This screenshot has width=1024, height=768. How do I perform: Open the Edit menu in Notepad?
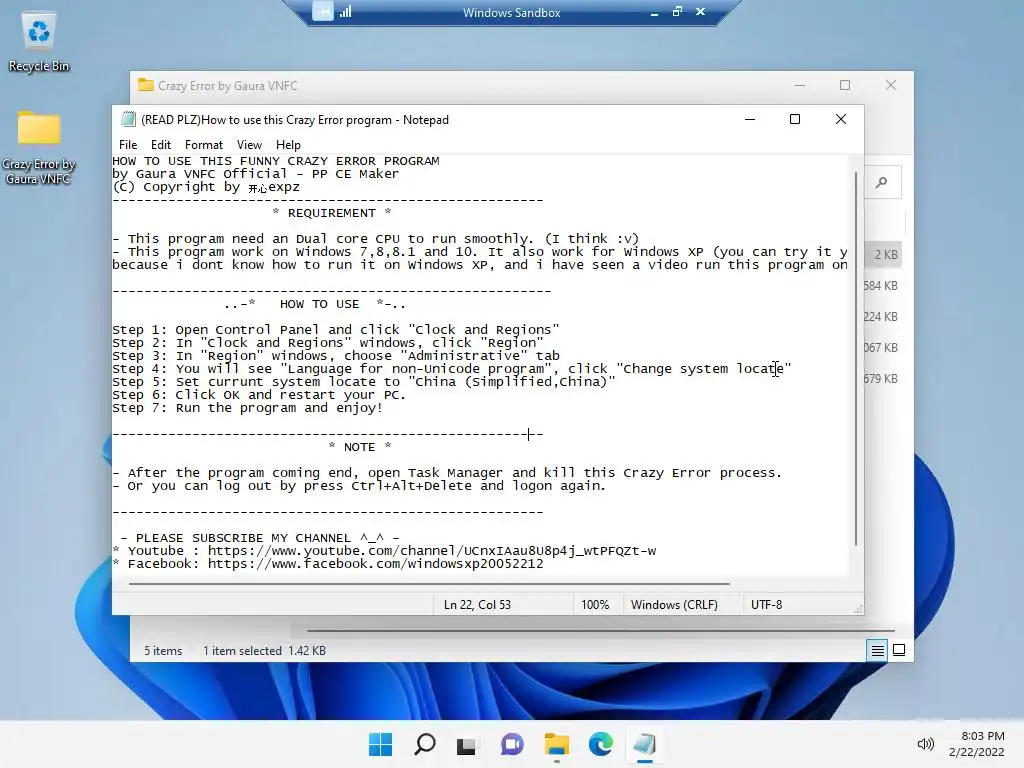[161, 145]
